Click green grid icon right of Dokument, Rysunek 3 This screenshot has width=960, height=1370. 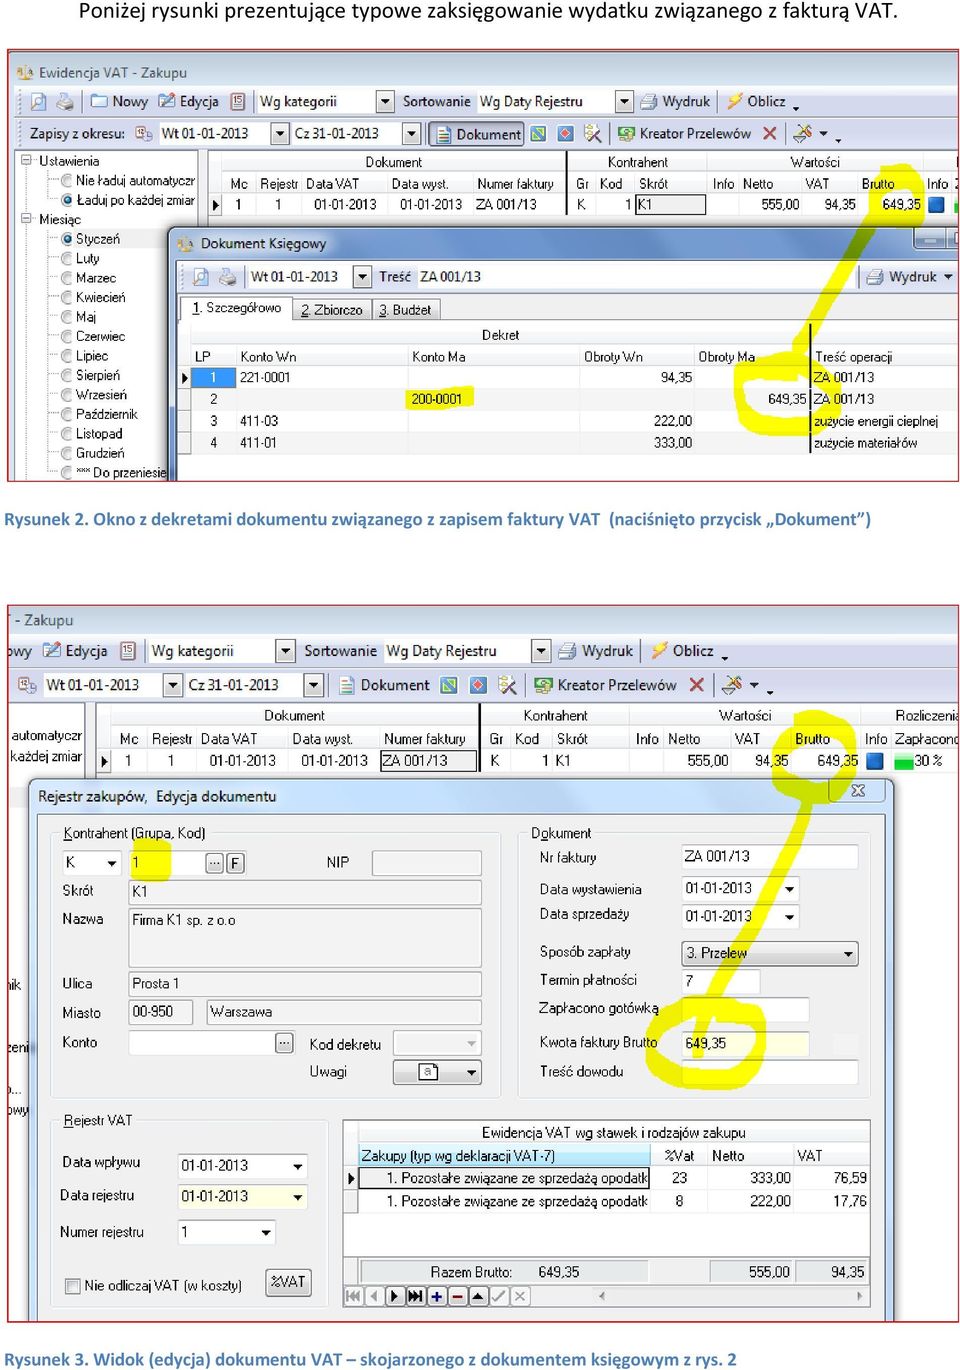450,685
